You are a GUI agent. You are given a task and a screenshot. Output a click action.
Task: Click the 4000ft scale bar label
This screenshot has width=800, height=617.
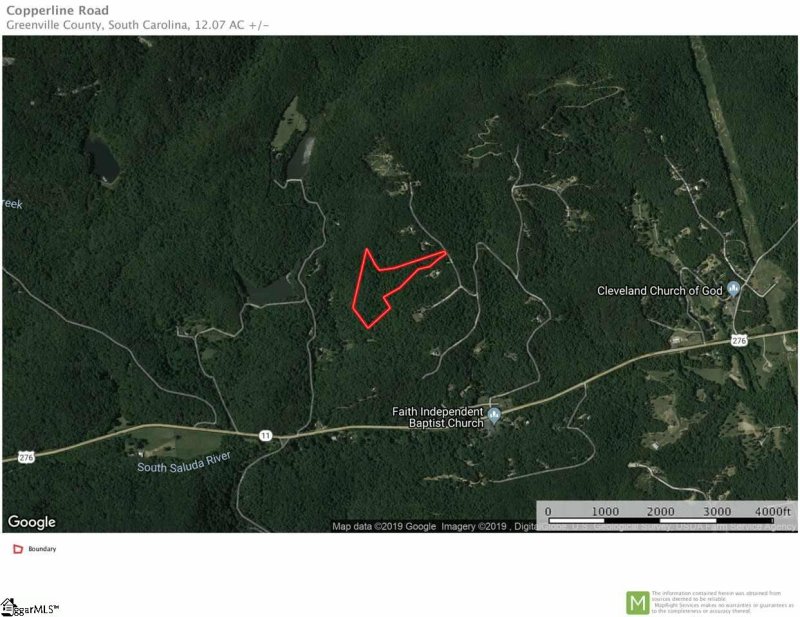click(x=772, y=511)
